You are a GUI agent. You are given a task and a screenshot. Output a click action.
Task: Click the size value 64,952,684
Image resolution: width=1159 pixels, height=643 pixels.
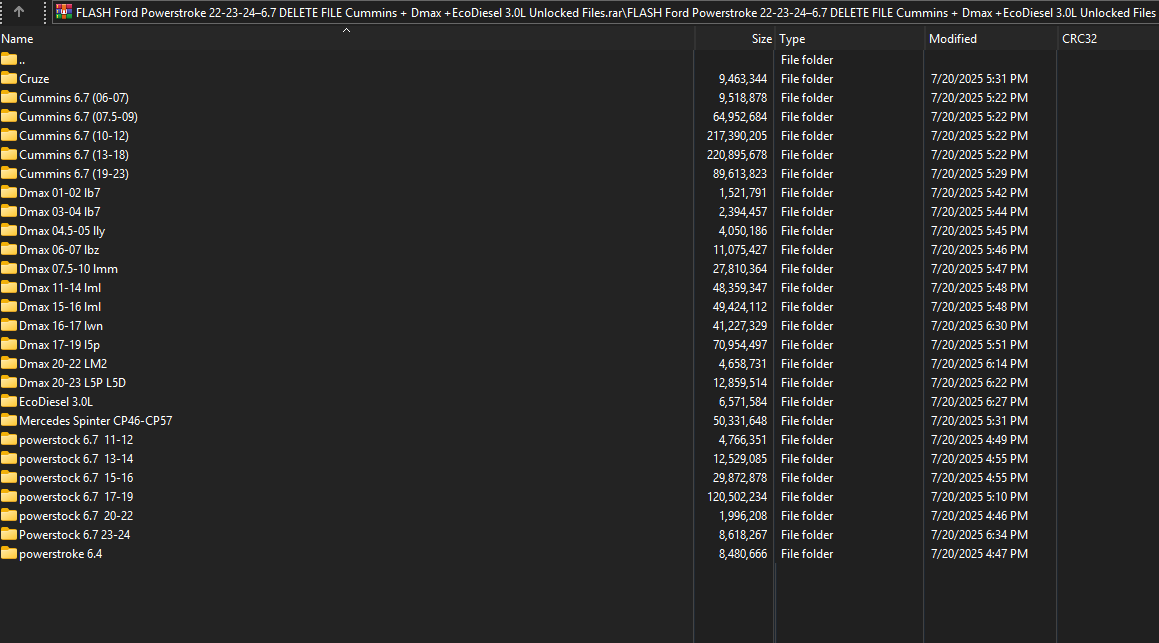pos(740,117)
